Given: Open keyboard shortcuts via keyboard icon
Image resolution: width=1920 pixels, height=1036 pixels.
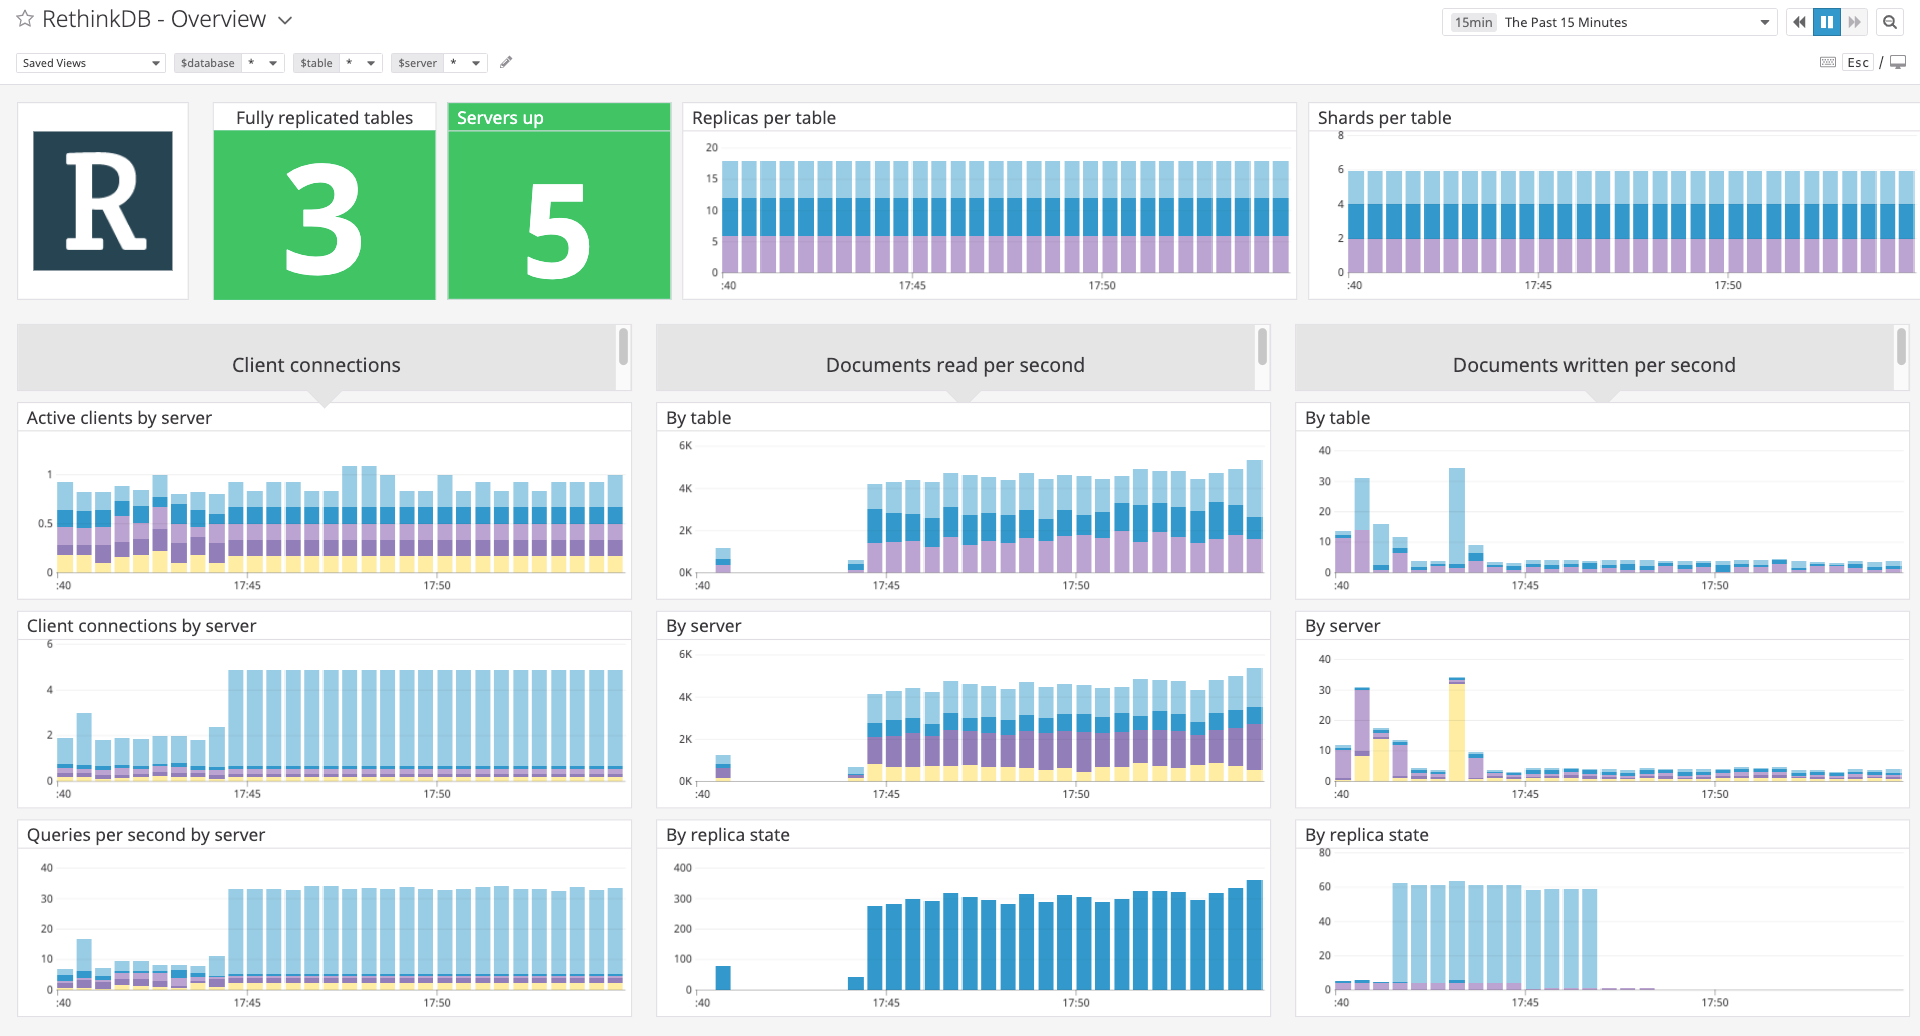Looking at the screenshot, I should pos(1828,62).
